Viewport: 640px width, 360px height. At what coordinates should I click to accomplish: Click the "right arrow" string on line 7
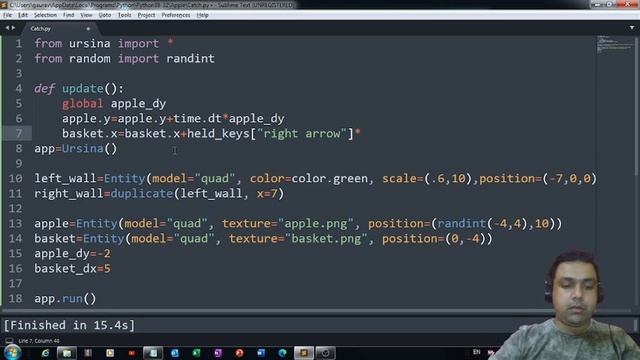302,133
